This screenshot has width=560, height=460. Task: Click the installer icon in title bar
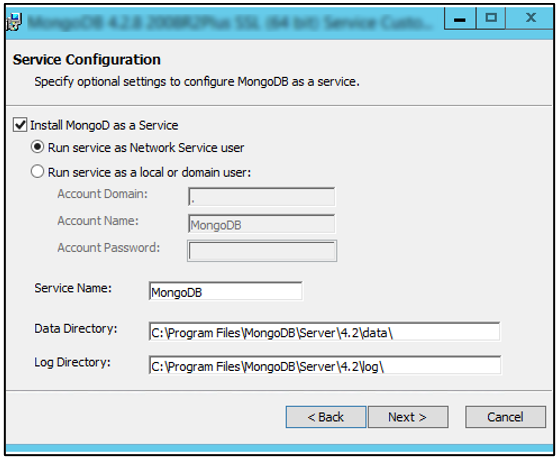[14, 22]
